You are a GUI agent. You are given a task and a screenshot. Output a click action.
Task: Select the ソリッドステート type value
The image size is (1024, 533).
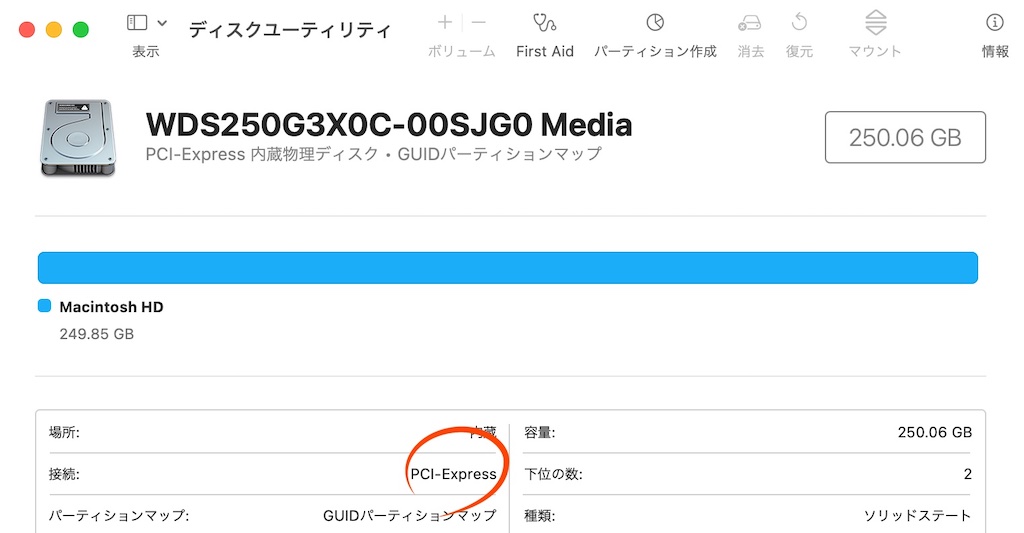pyautogui.click(x=918, y=516)
